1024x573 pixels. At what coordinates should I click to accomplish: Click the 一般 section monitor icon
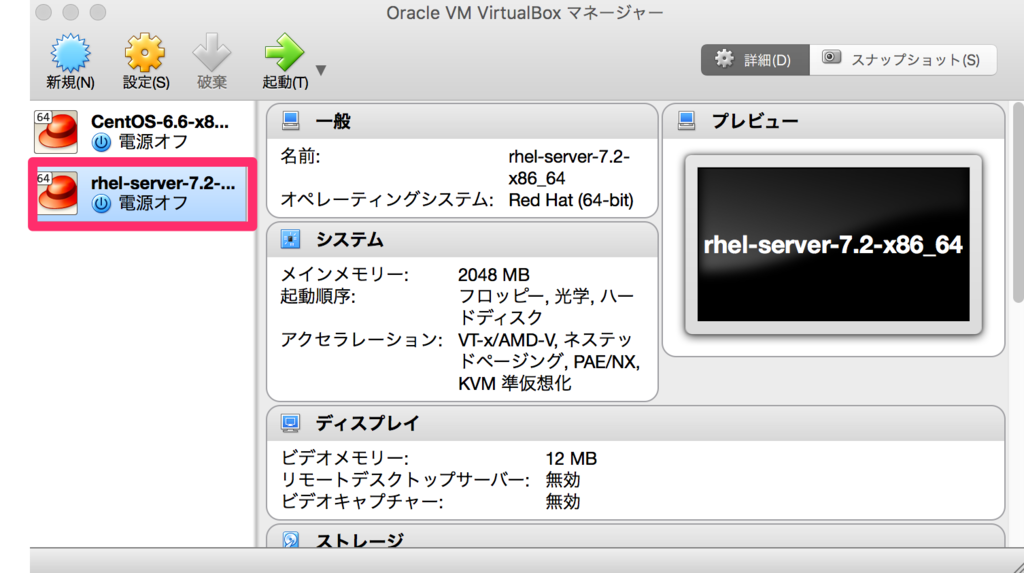[291, 121]
